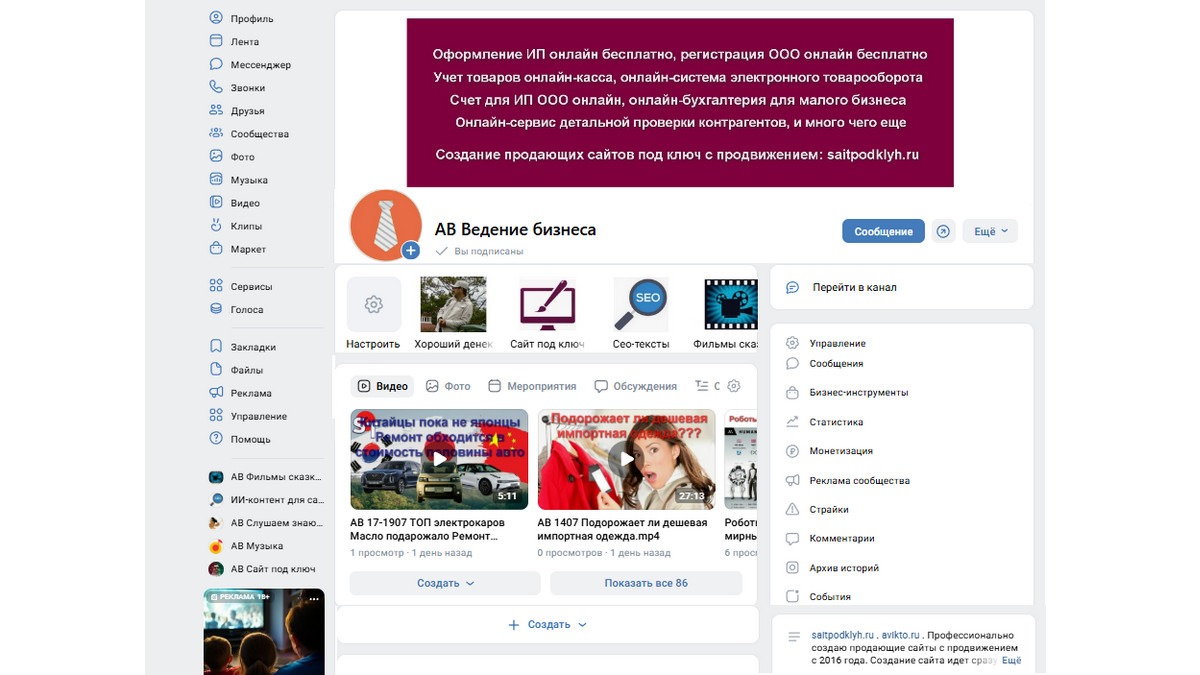This screenshot has height=675, width=1200.
Task: Open the Создать dropdown under the videos
Action: (445, 583)
